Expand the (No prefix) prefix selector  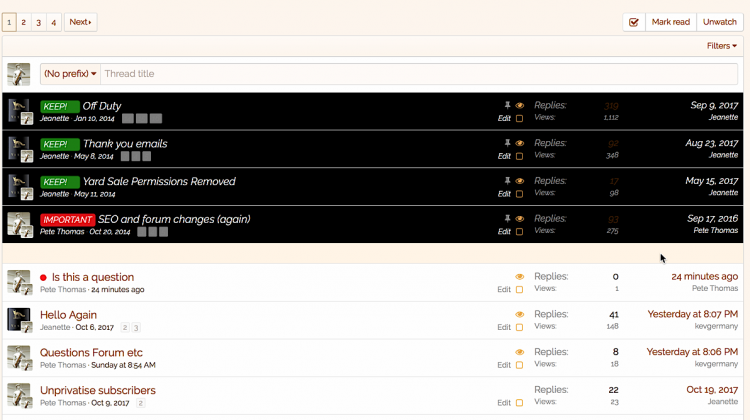coord(70,74)
